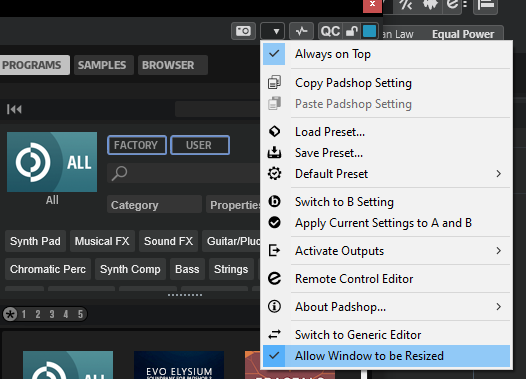Filter by Chromatic Perc category

(48, 269)
